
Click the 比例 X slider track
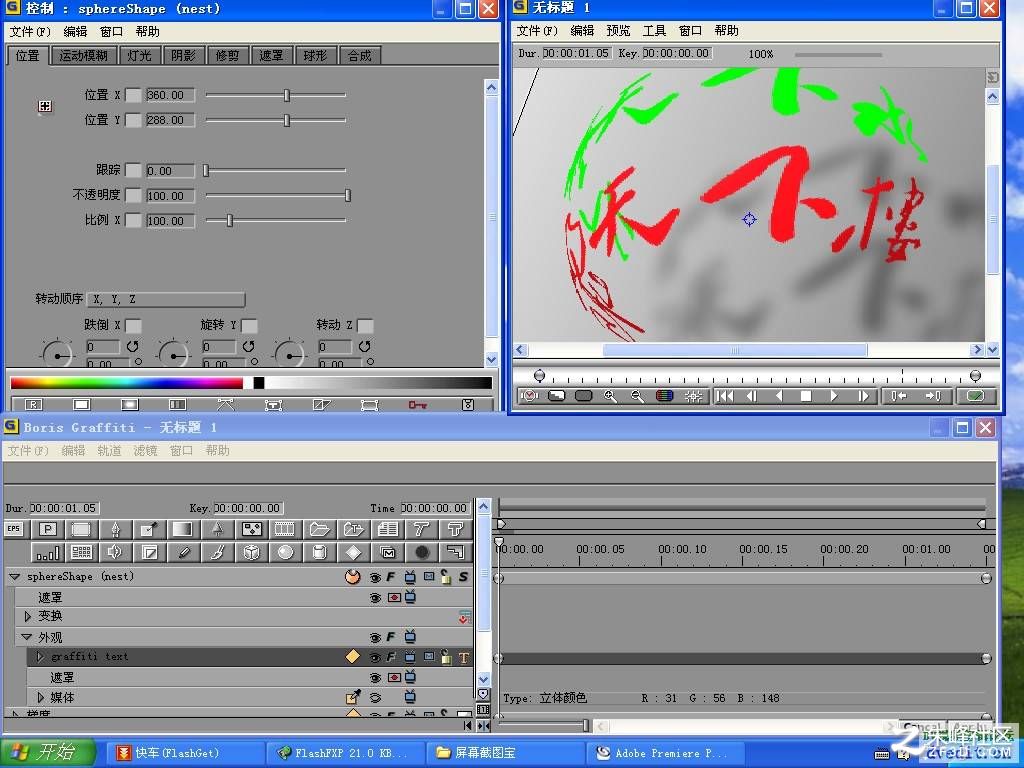[276, 221]
